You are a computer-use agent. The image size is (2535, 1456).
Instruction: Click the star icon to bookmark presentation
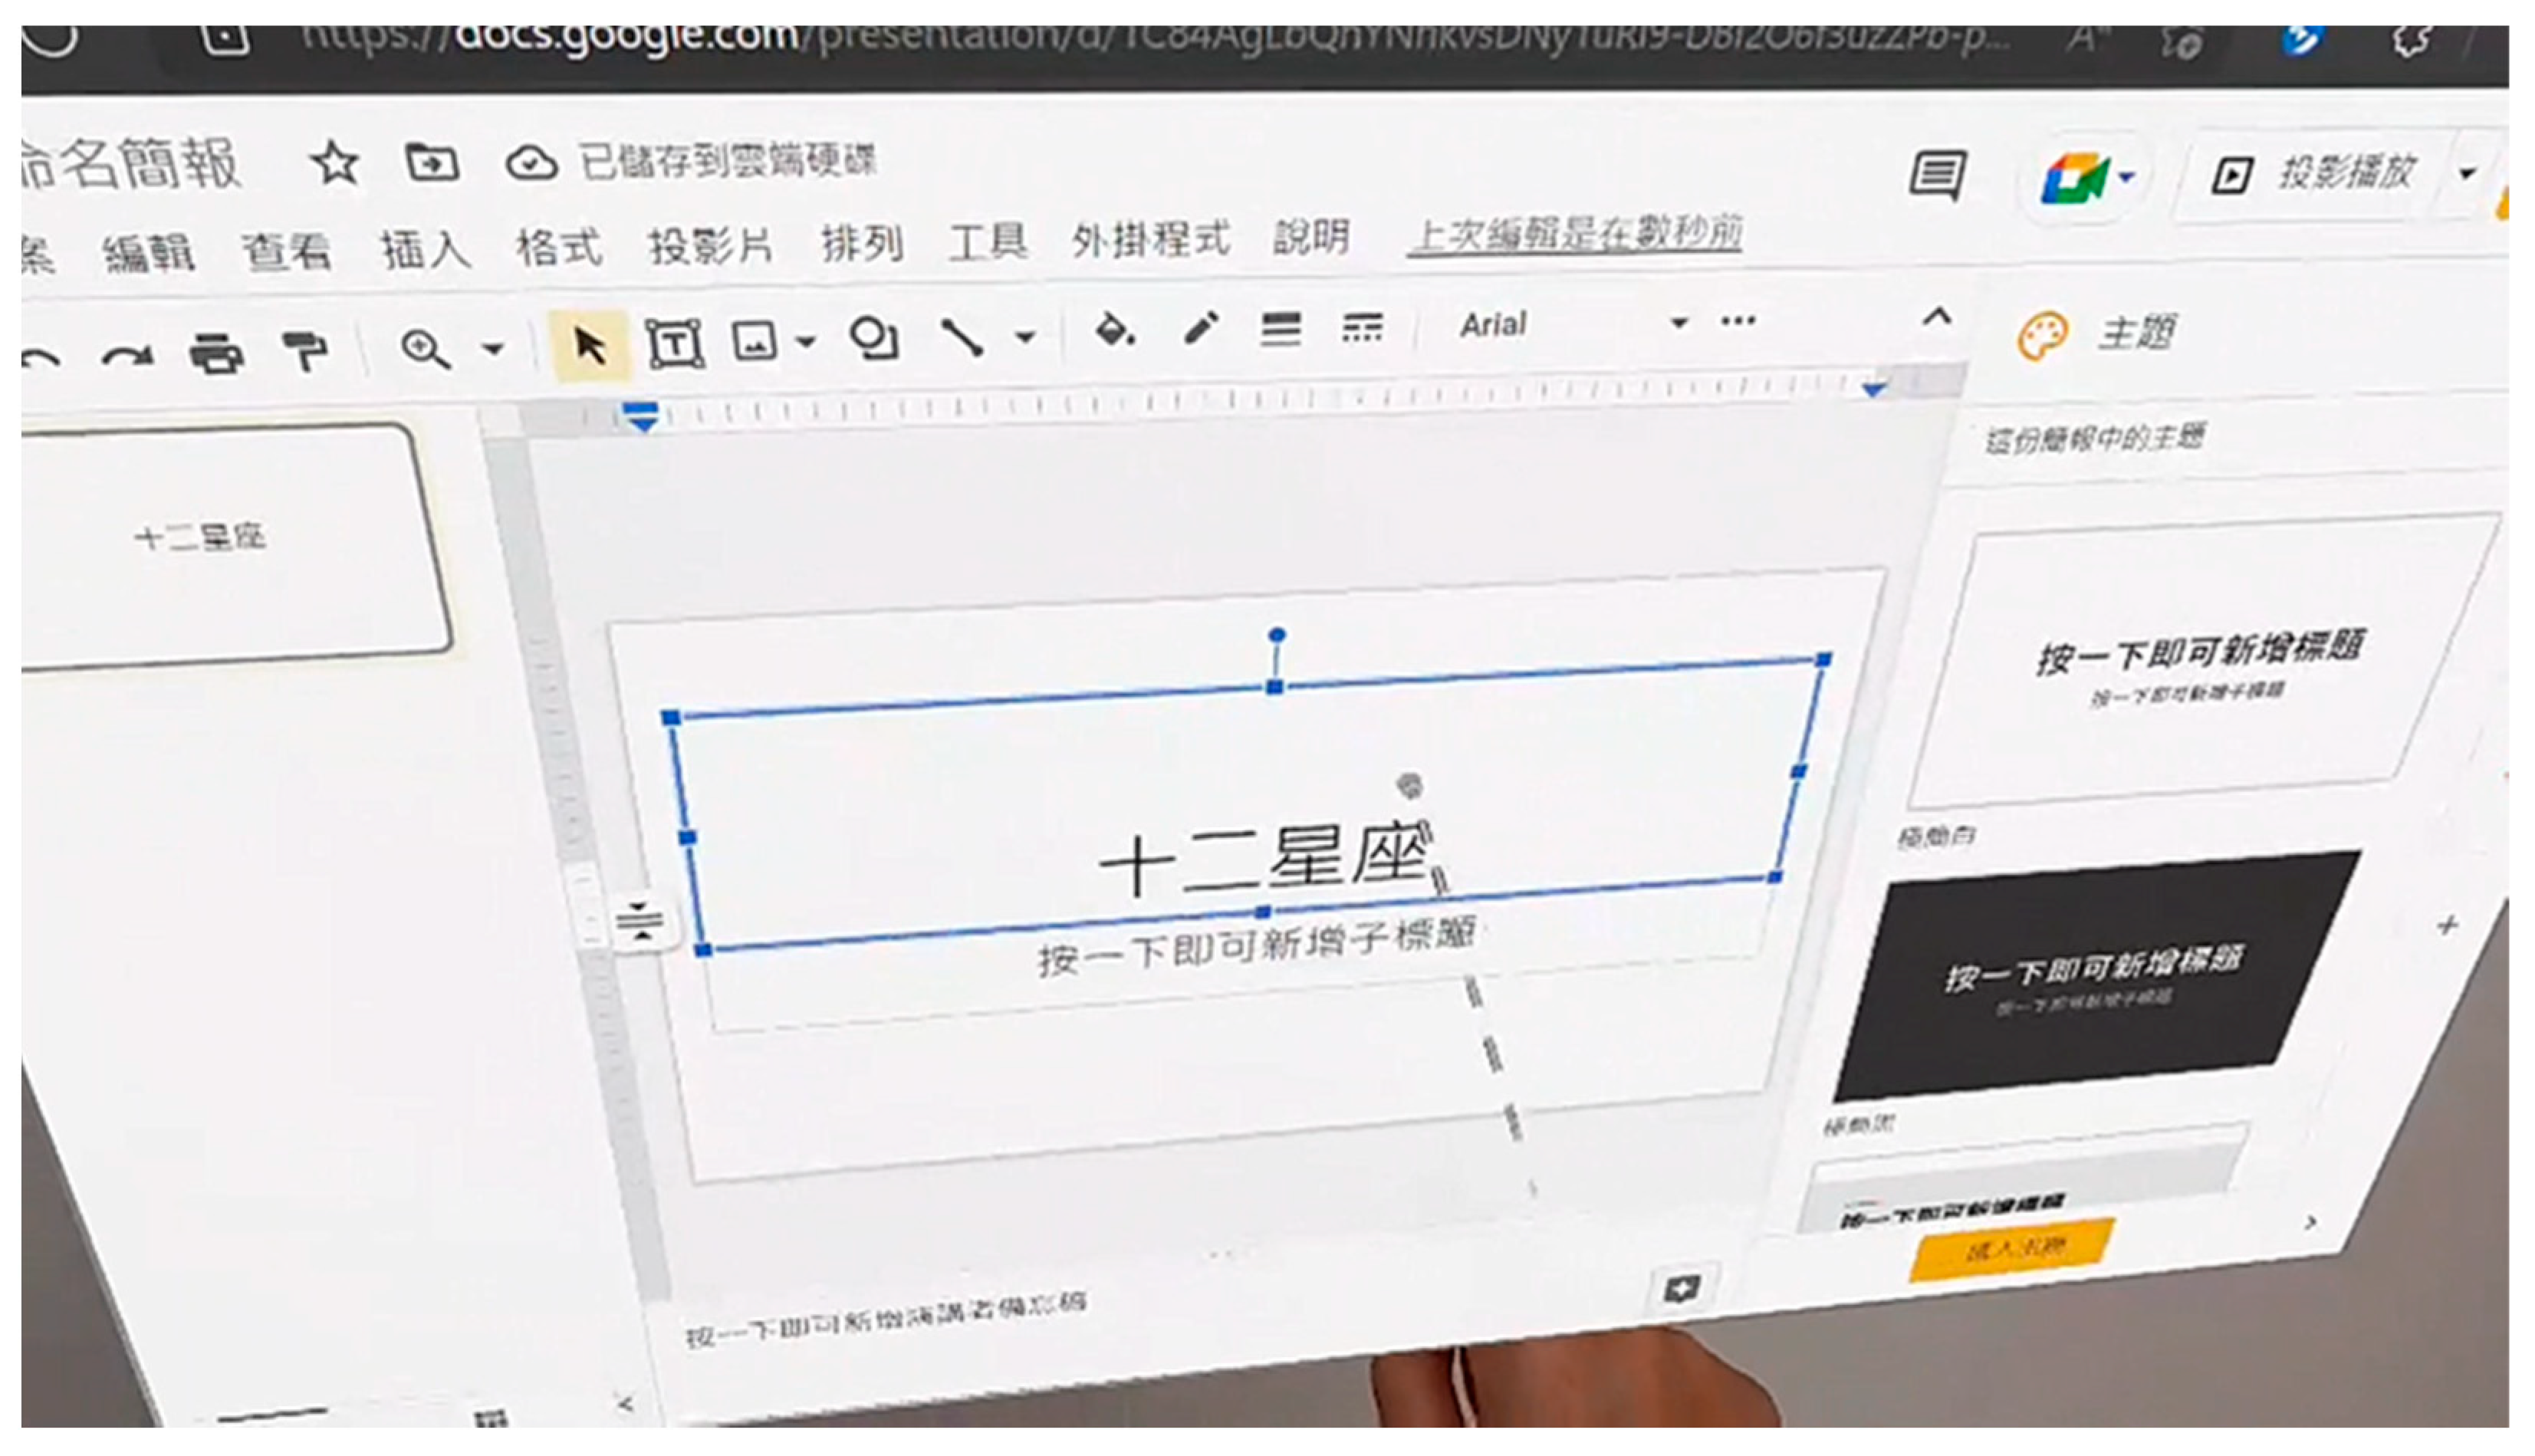coord(335,163)
